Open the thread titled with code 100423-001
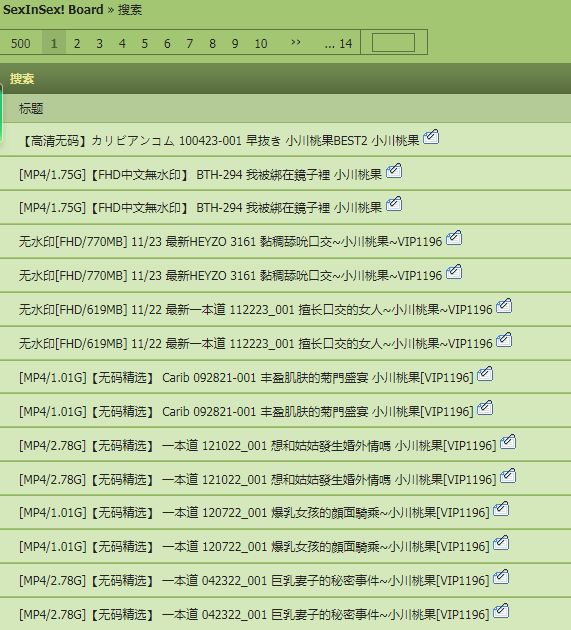This screenshot has width=571, height=630. click(219, 141)
